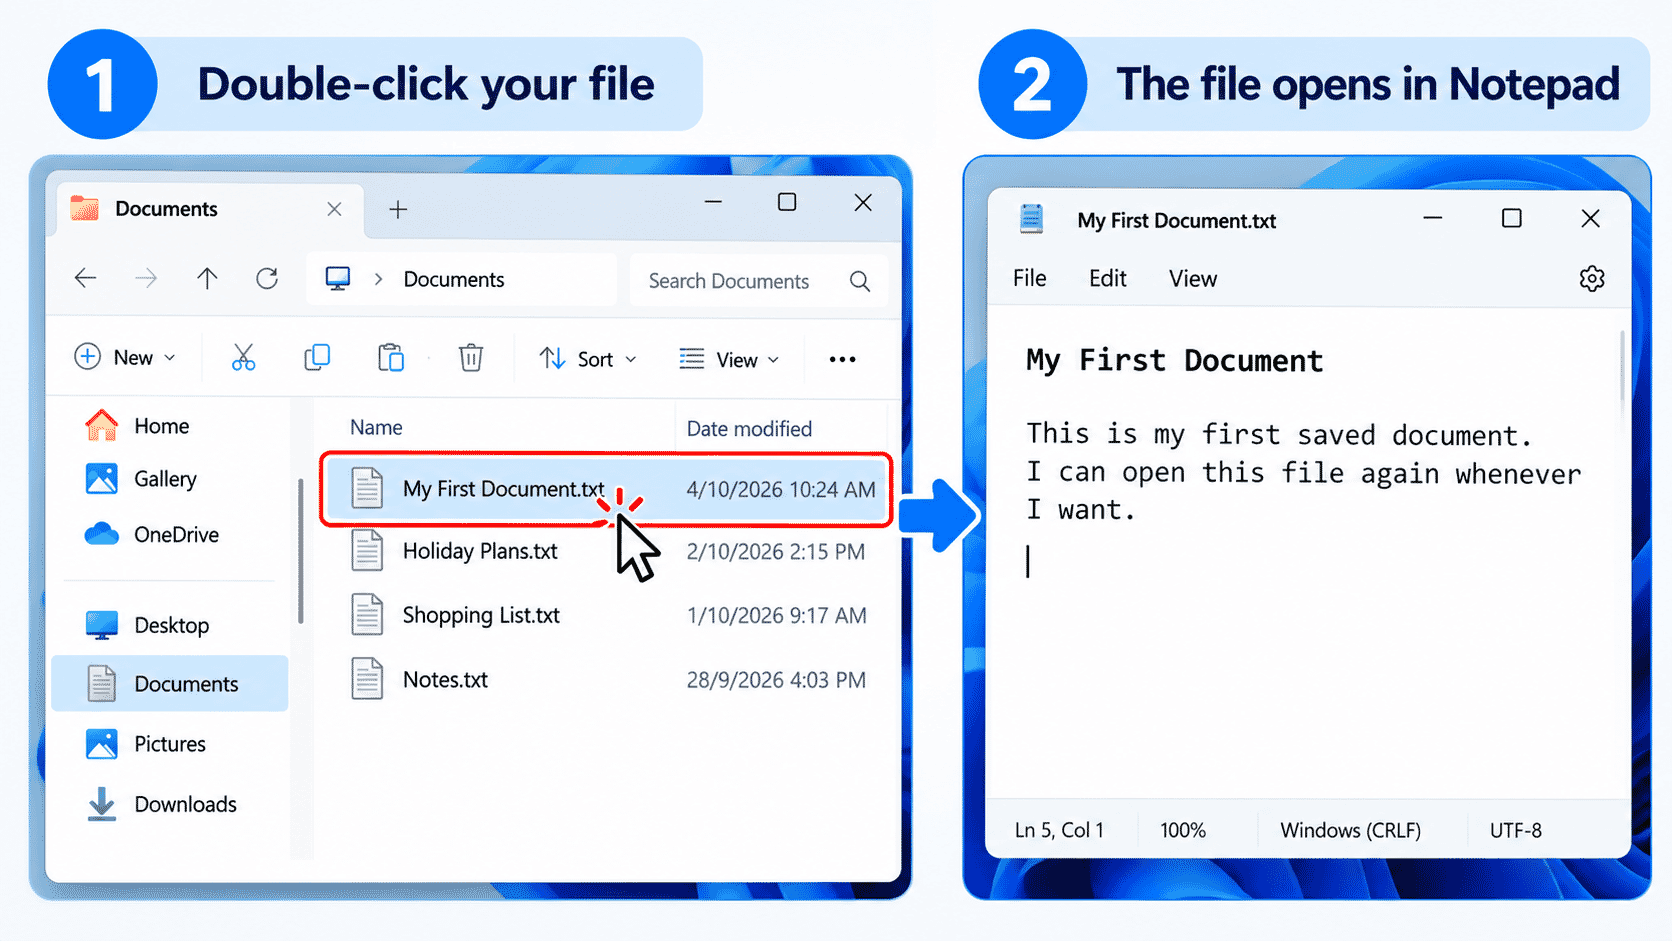This screenshot has height=941, width=1672.
Task: Click the Copy icon in Explorer toolbar
Action: pyautogui.click(x=317, y=357)
